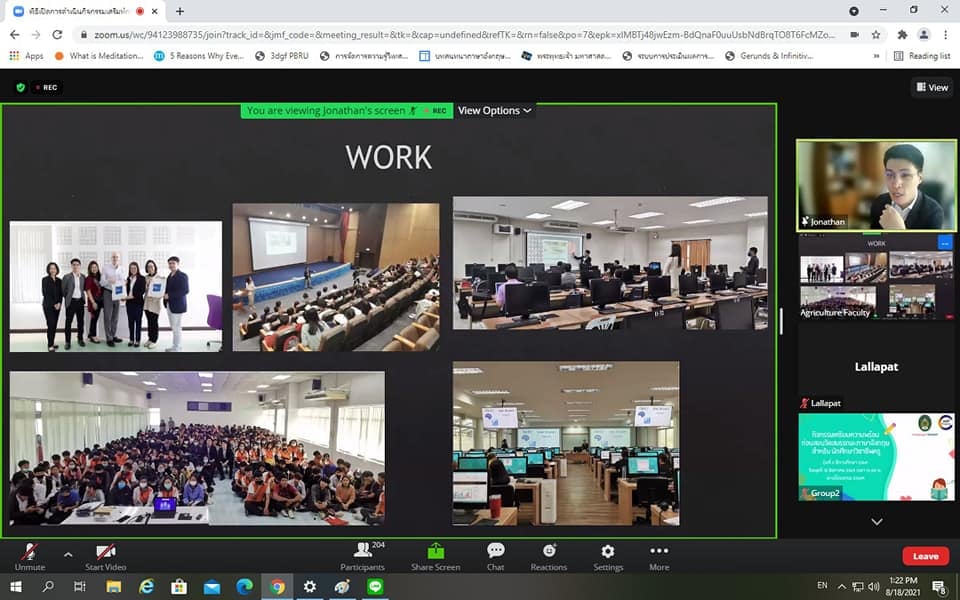This screenshot has width=960, height=600.
Task: Open the 'Gerunds & Infinitiv...' bookmark
Action: (x=769, y=56)
